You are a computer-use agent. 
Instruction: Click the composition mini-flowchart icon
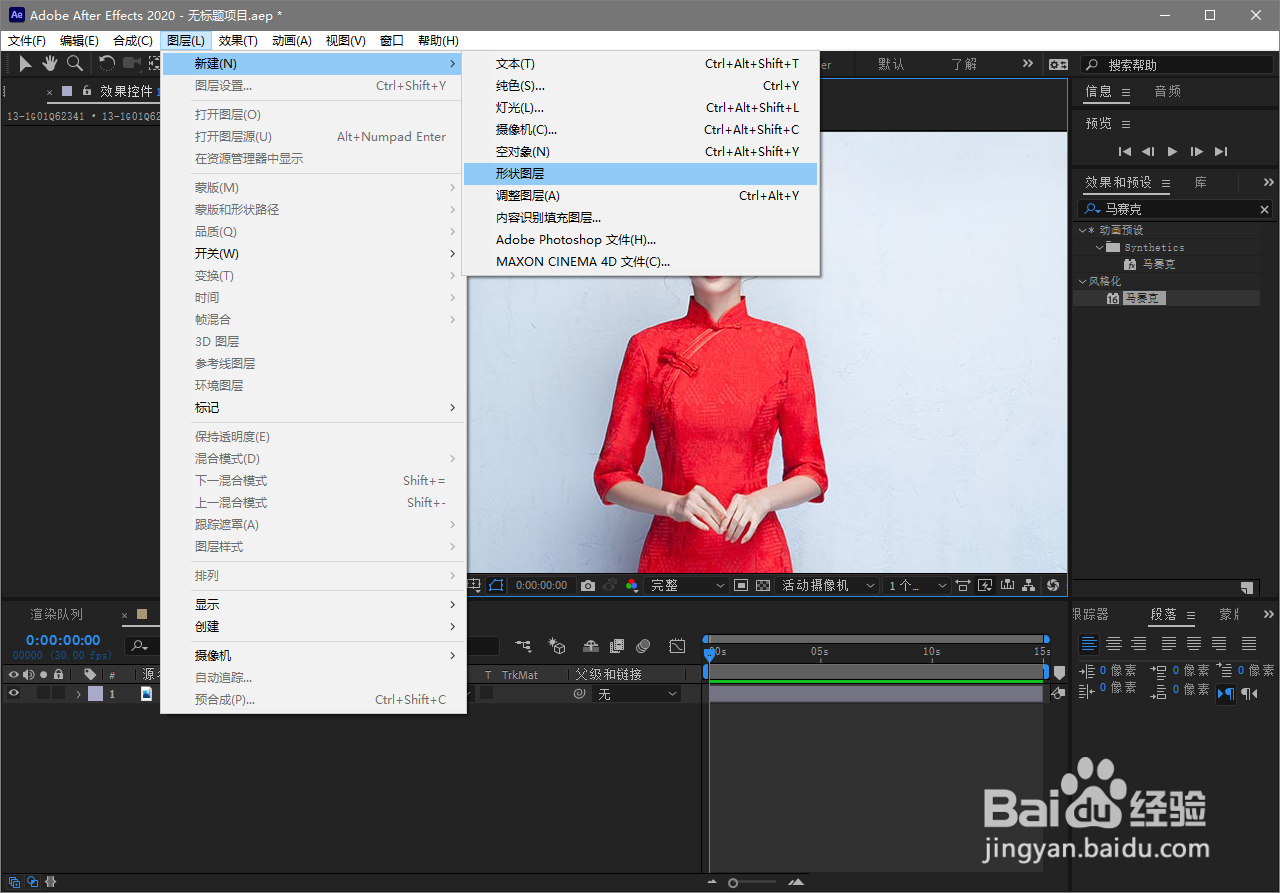click(x=523, y=647)
